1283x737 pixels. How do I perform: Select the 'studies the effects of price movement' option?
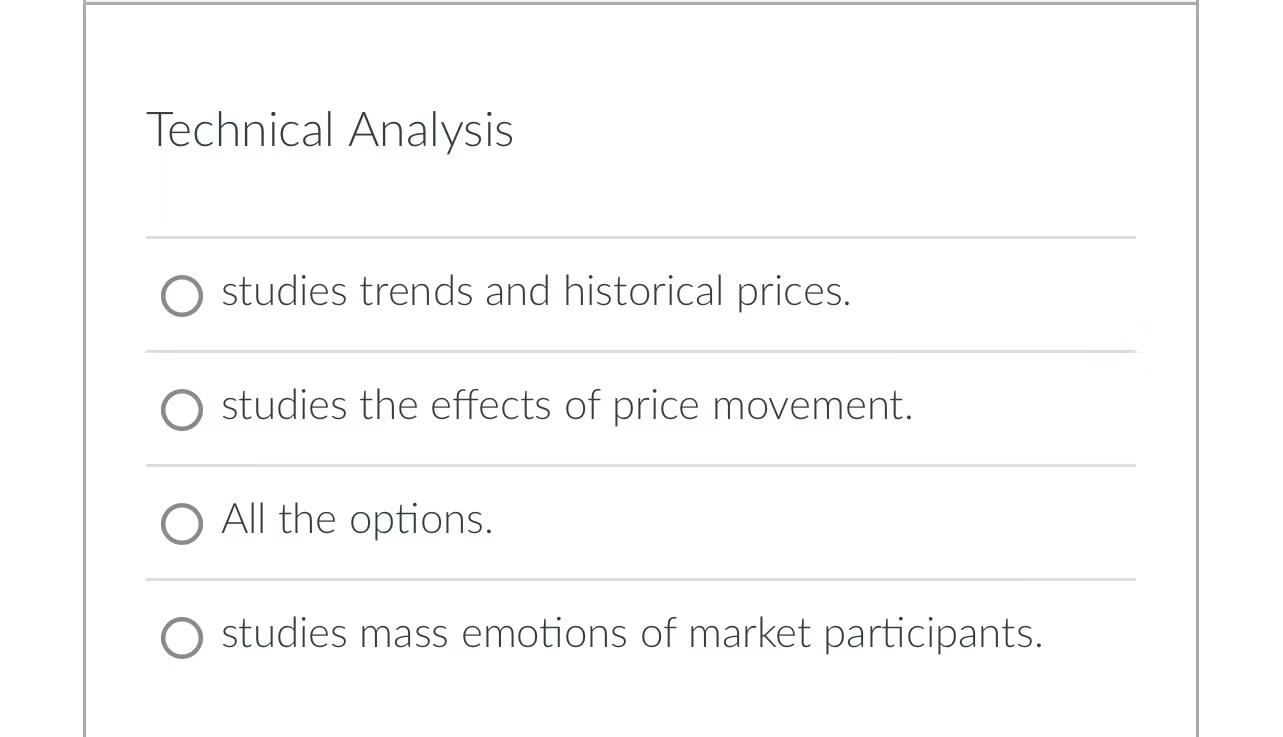coord(181,409)
